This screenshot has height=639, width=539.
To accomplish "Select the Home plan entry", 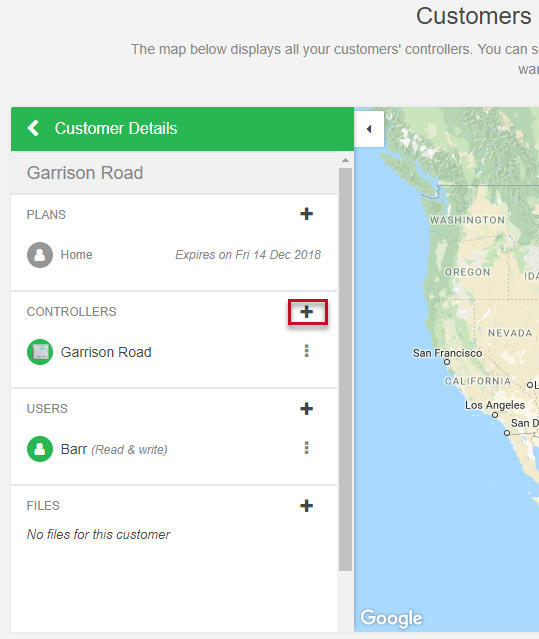I will [174, 255].
